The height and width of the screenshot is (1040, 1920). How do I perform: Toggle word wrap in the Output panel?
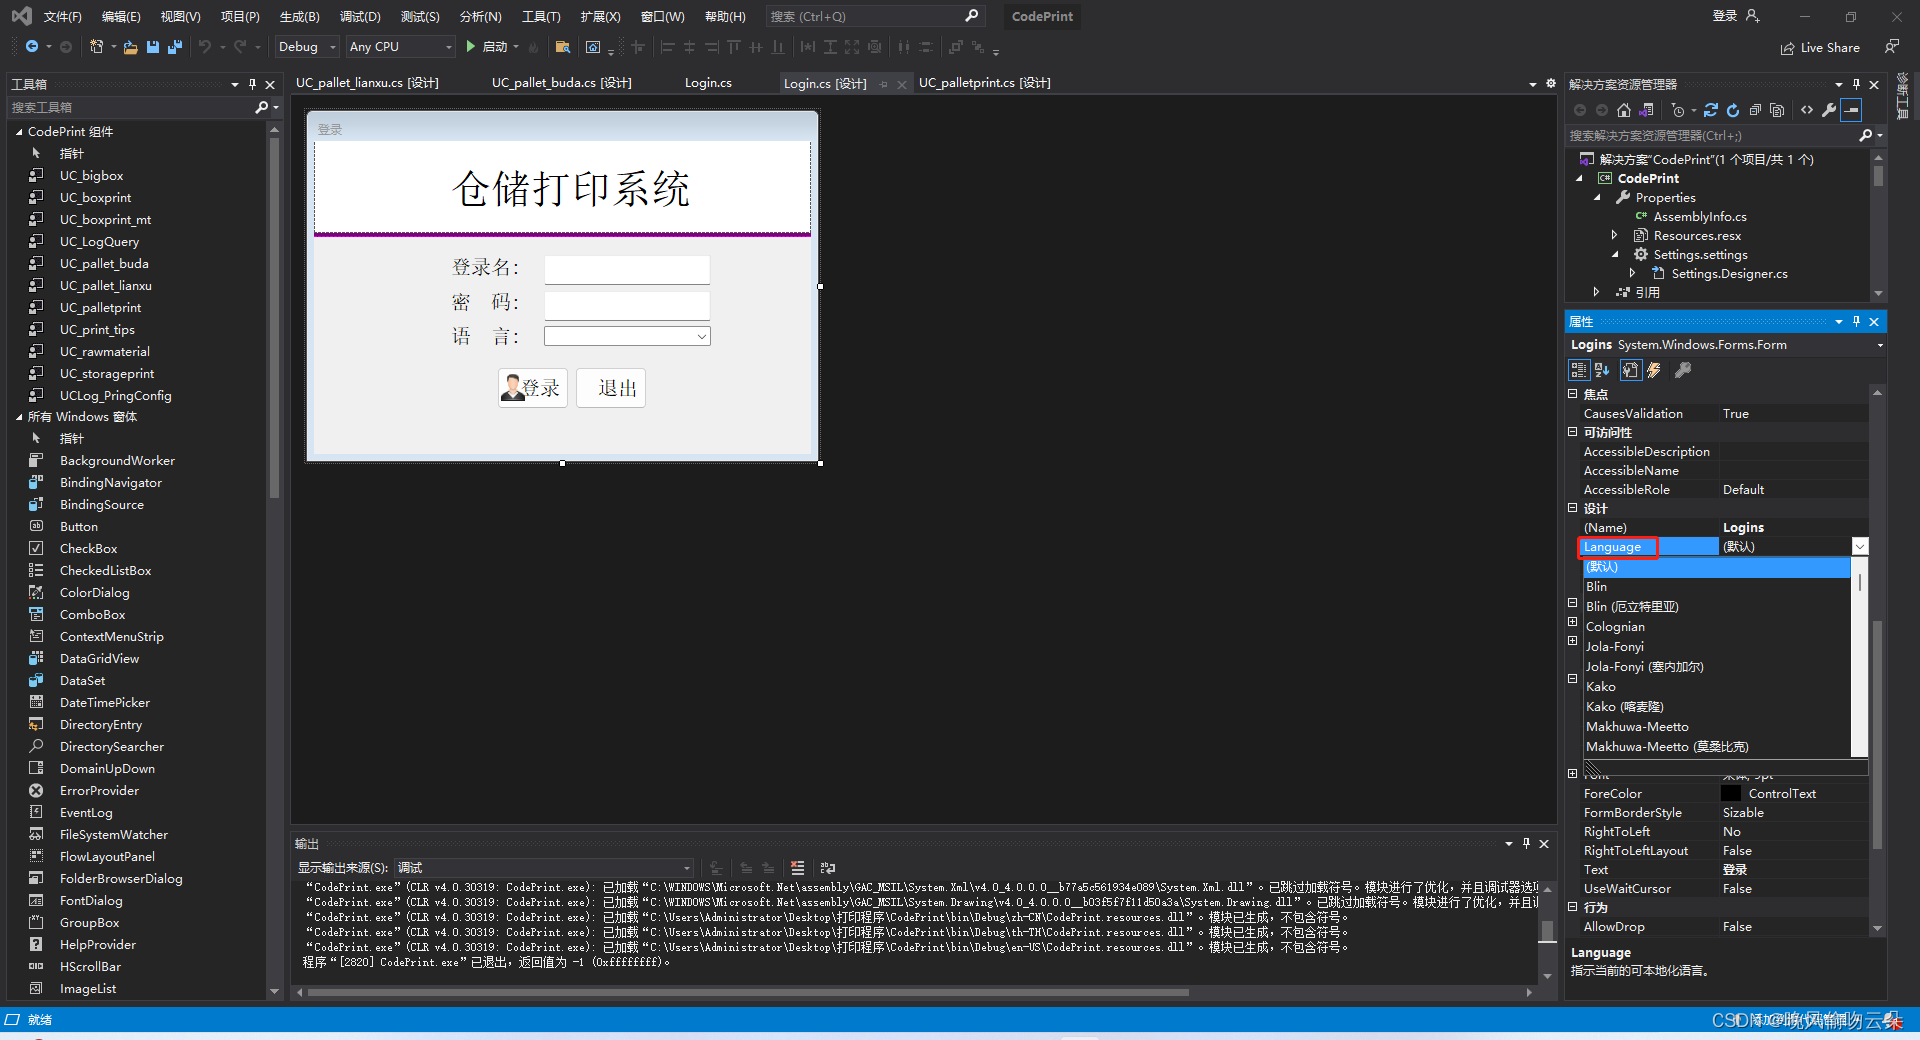[x=828, y=868]
